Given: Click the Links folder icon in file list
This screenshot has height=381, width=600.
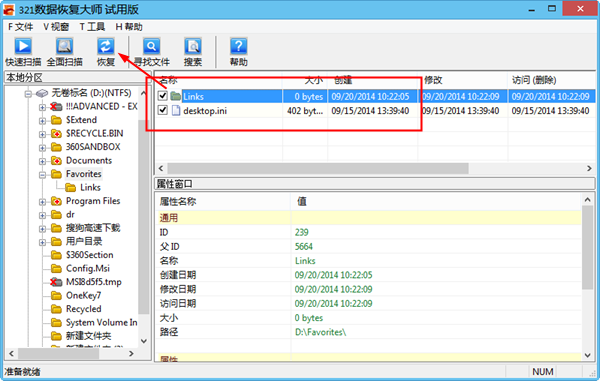Looking at the screenshot, I should pyautogui.click(x=176, y=96).
